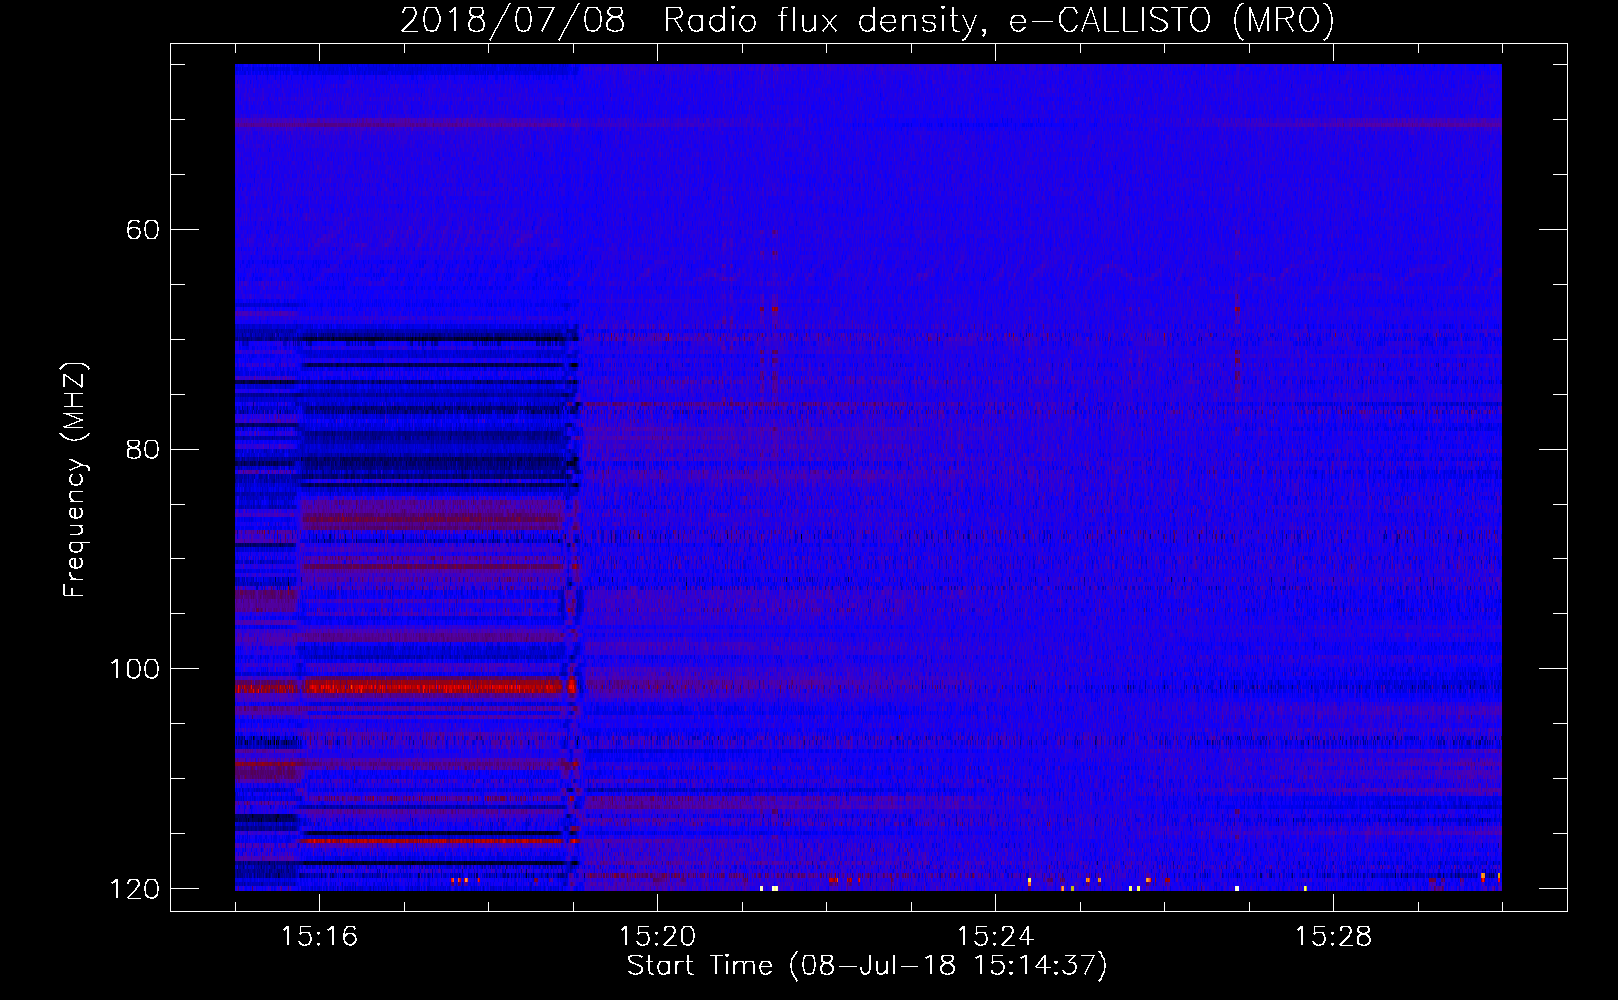Click the 'Start Time (08-Jul-18 15:14:37)' label
1618x1000 pixels.
pyautogui.click(x=867, y=966)
